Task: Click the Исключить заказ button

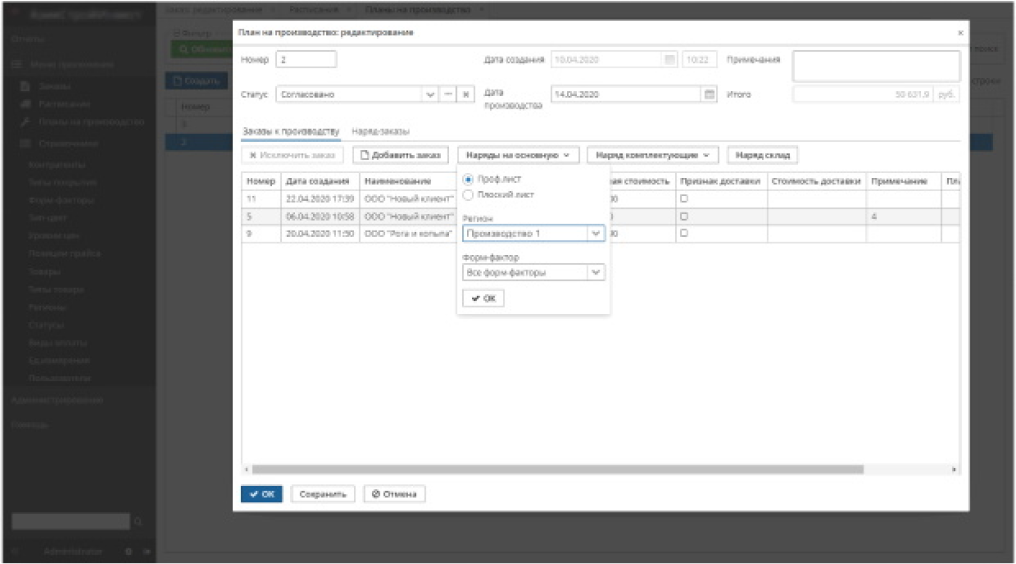Action: click(x=293, y=155)
